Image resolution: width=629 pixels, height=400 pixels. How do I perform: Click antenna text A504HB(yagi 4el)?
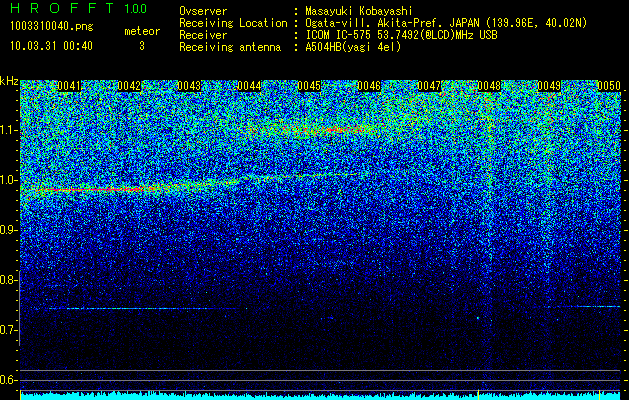tap(353, 47)
